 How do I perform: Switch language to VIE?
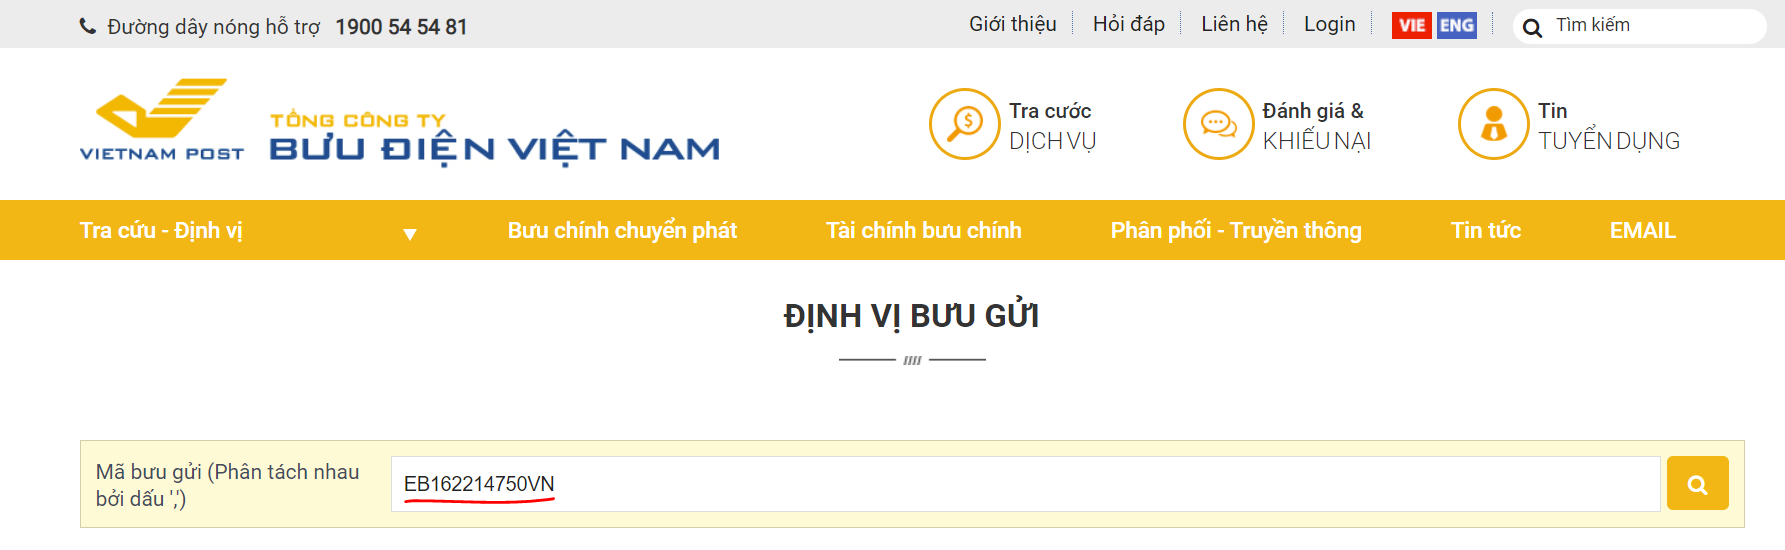pos(1412,25)
